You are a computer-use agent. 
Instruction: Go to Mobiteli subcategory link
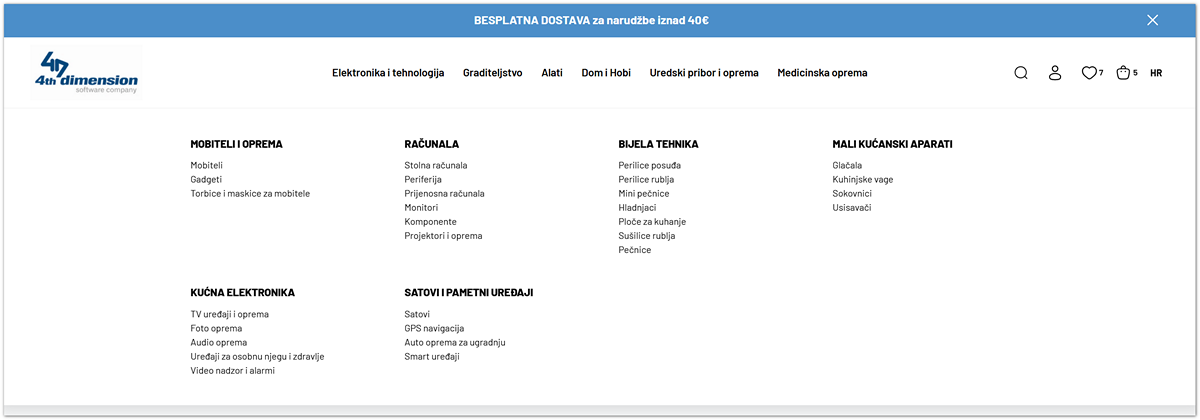pyautogui.click(x=207, y=165)
